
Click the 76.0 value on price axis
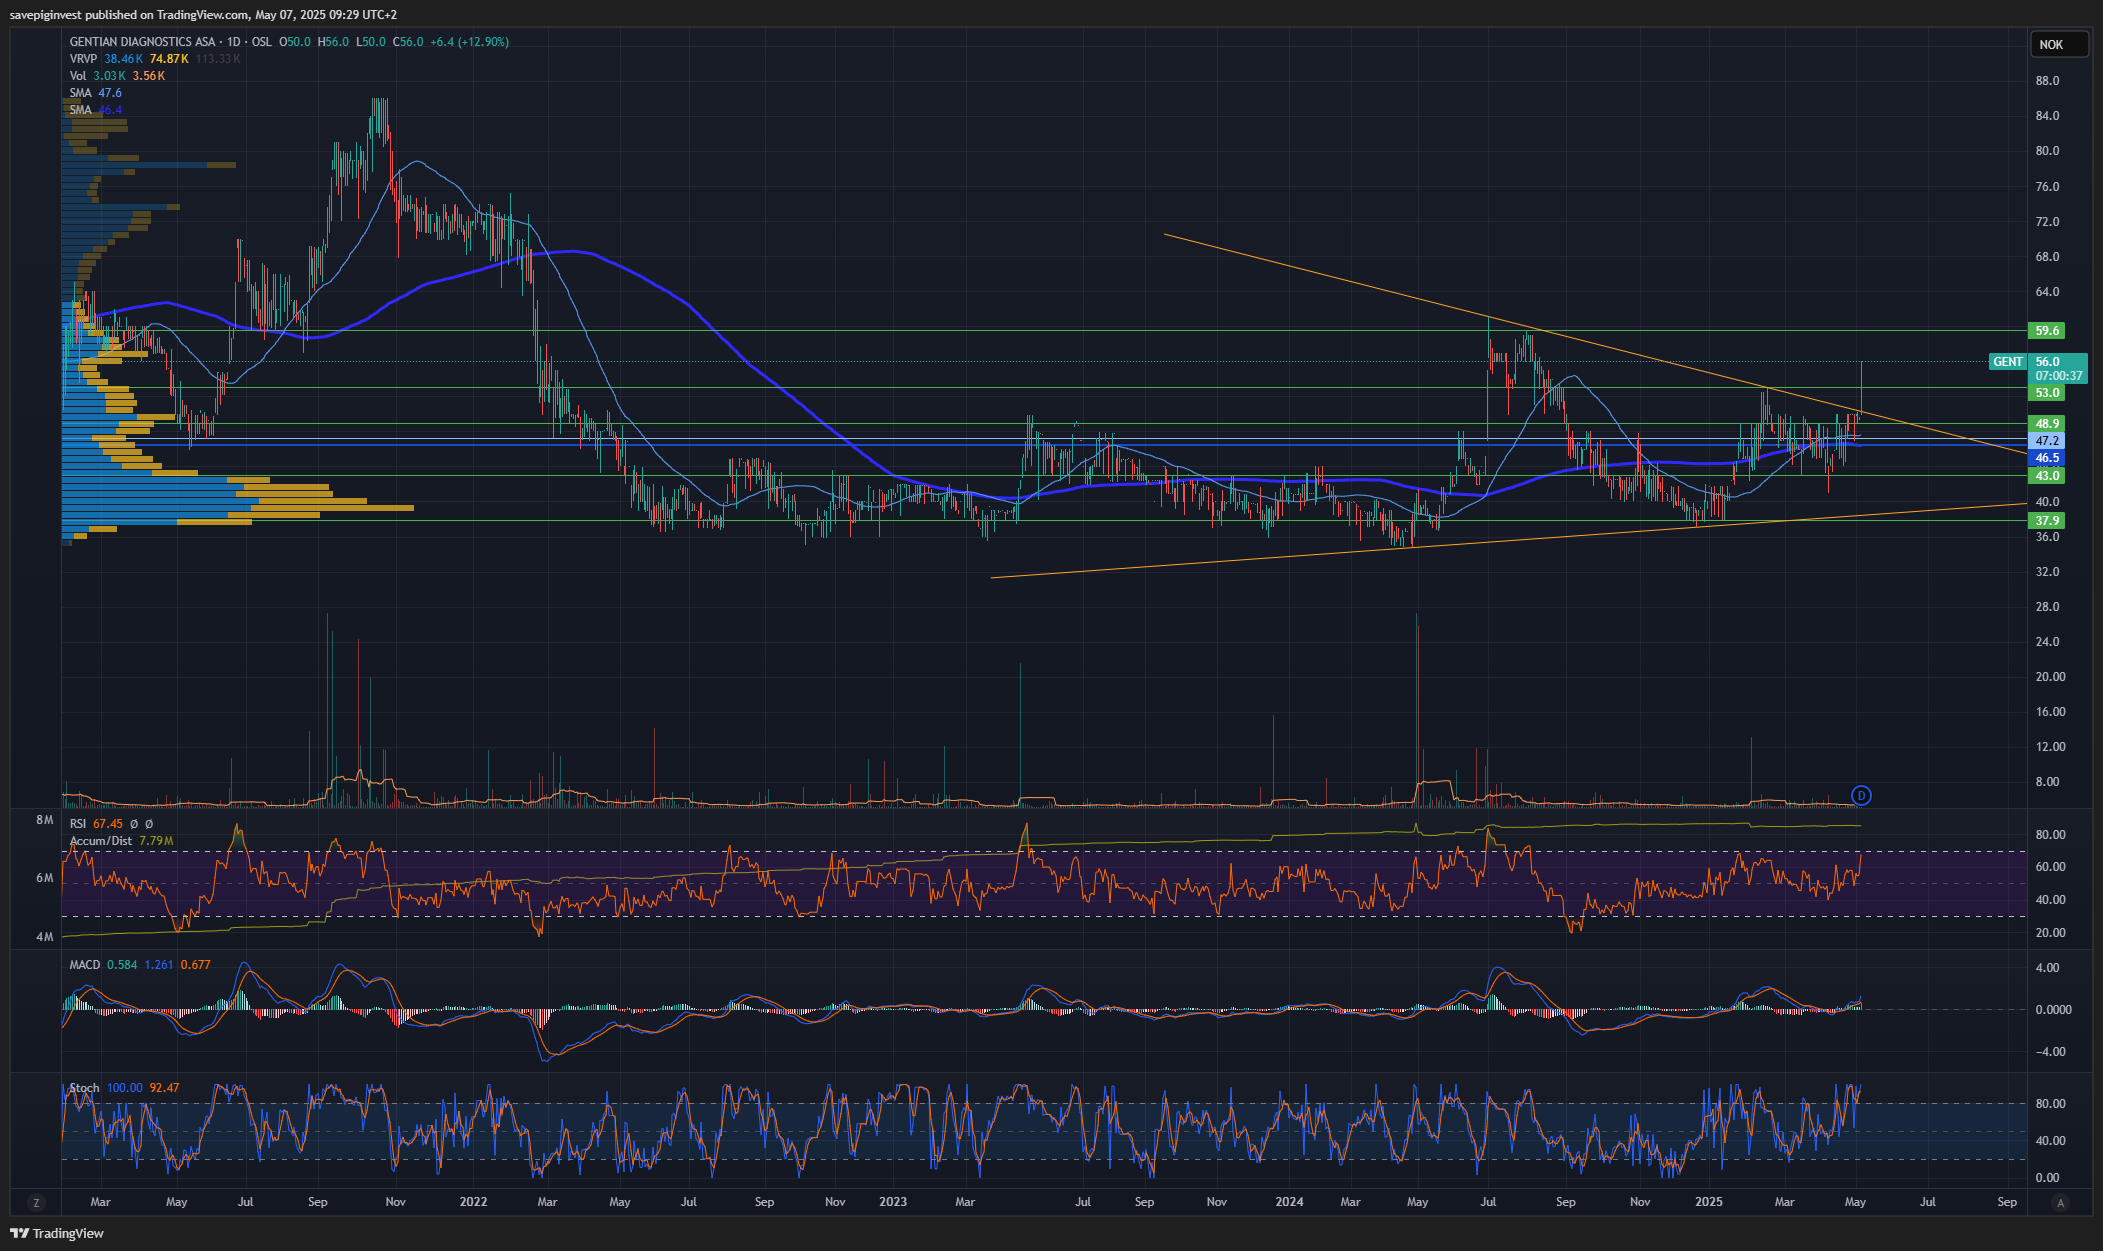point(2047,187)
